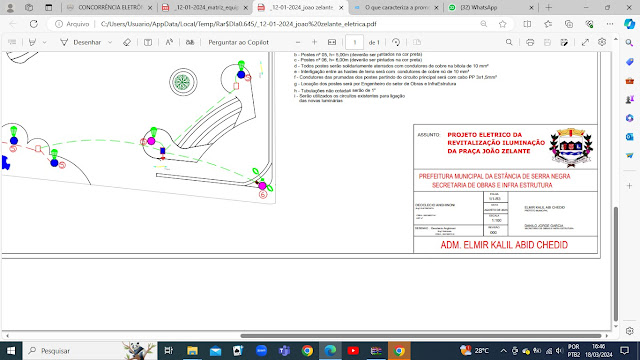640x360 pixels.
Task: Click the vertical scrollbar thumb
Action: pyautogui.click(x=616, y=264)
